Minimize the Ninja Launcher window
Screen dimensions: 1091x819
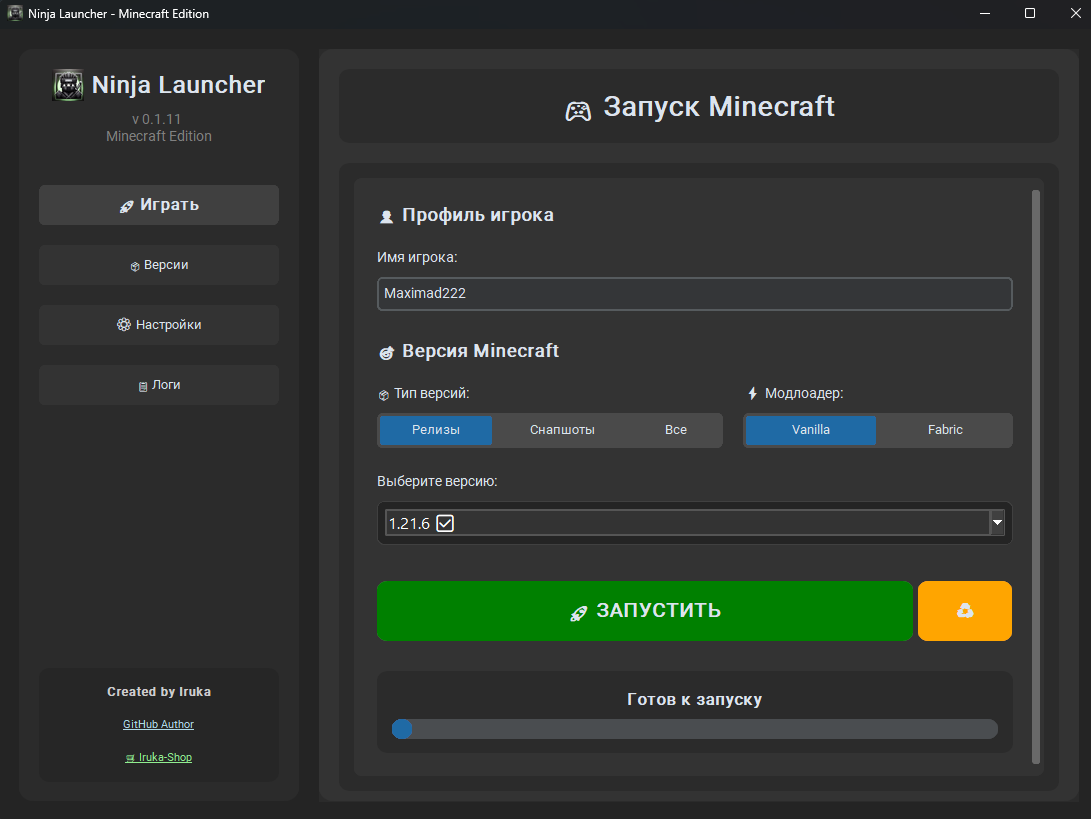click(x=985, y=13)
